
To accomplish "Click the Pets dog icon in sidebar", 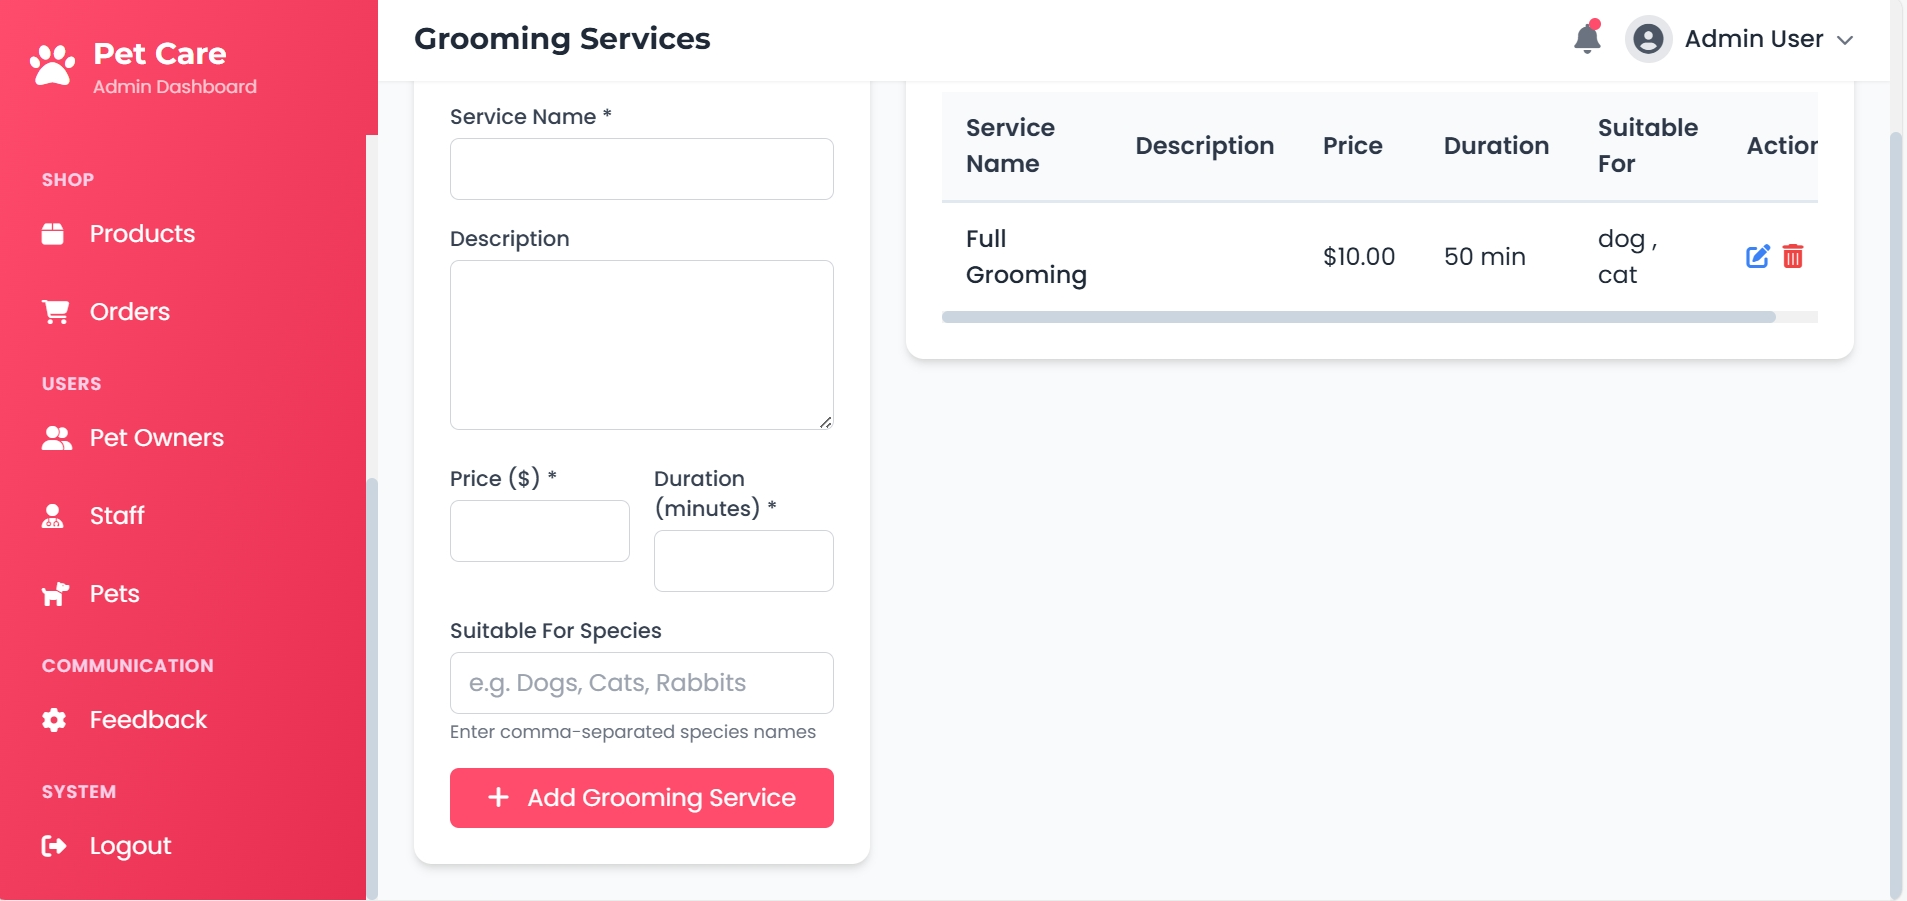I will (x=55, y=594).
